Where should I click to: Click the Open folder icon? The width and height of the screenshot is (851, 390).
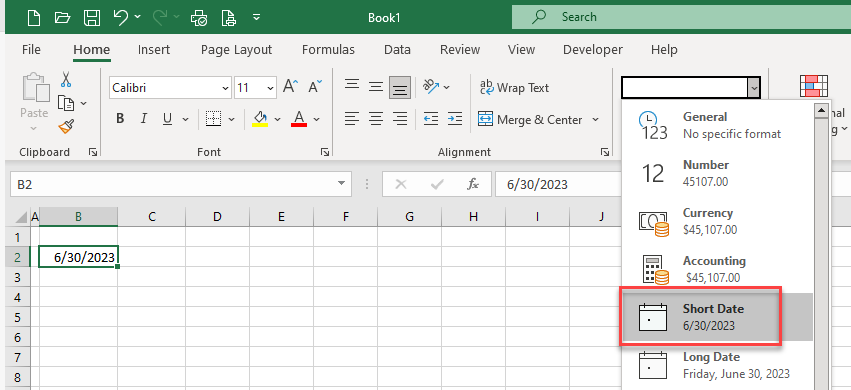pos(62,18)
